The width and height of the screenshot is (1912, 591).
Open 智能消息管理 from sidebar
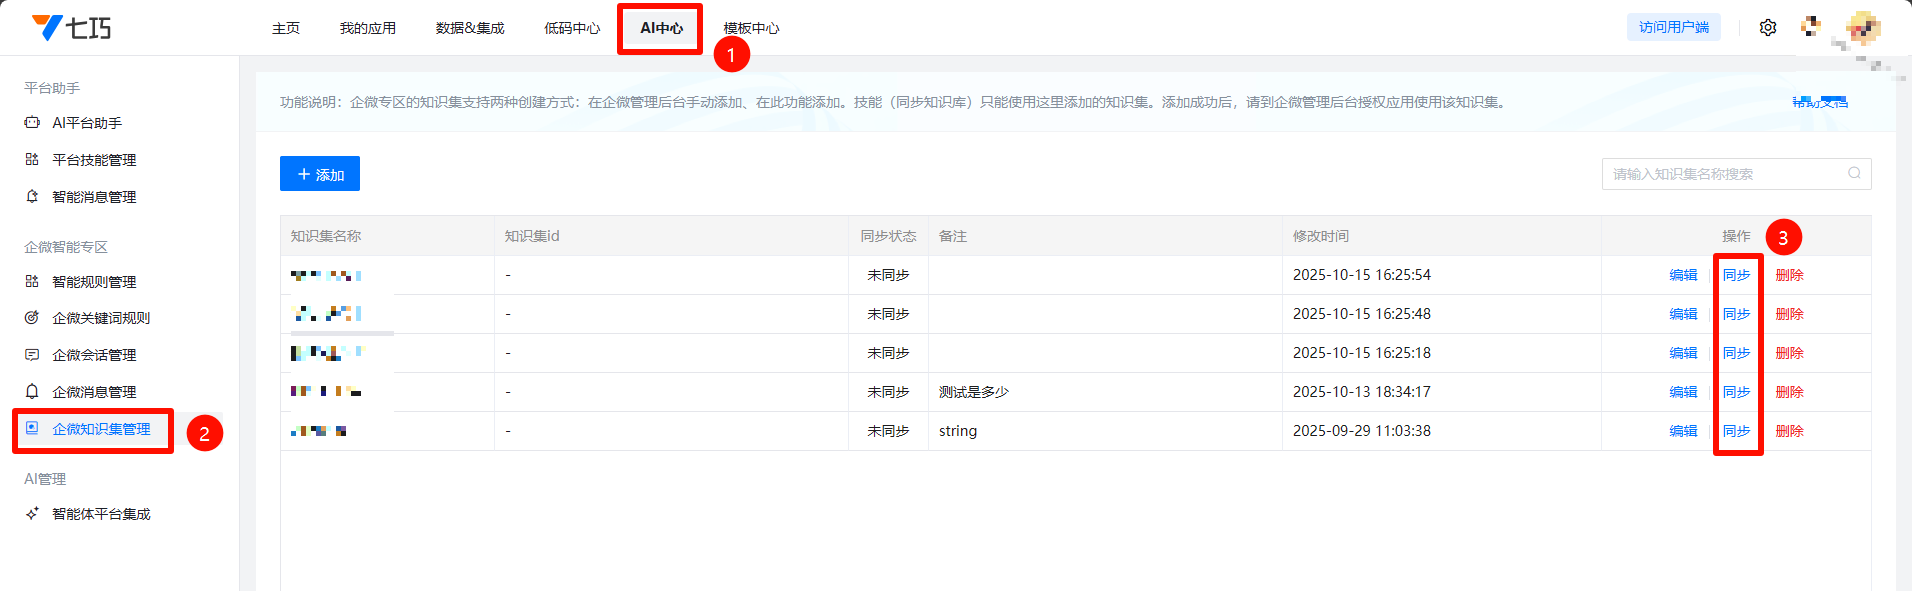tap(94, 197)
